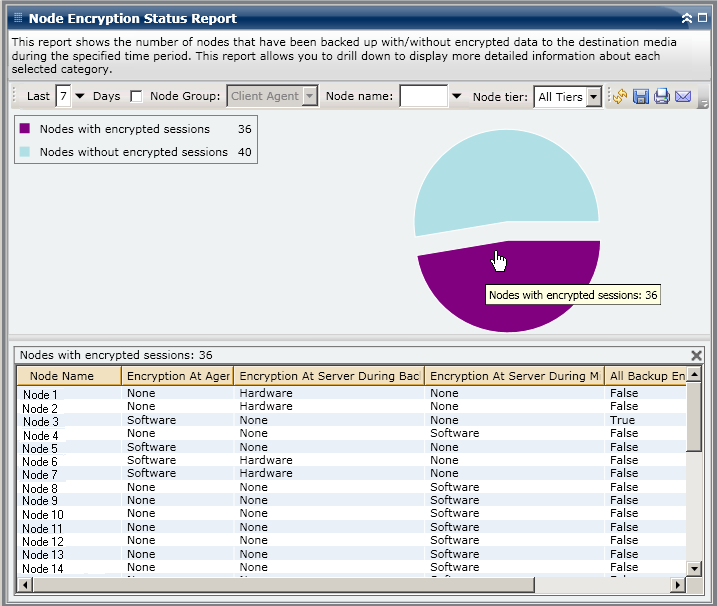Viewport: 717px width, 606px height.
Task: Close the drill-down details table
Action: pos(697,355)
